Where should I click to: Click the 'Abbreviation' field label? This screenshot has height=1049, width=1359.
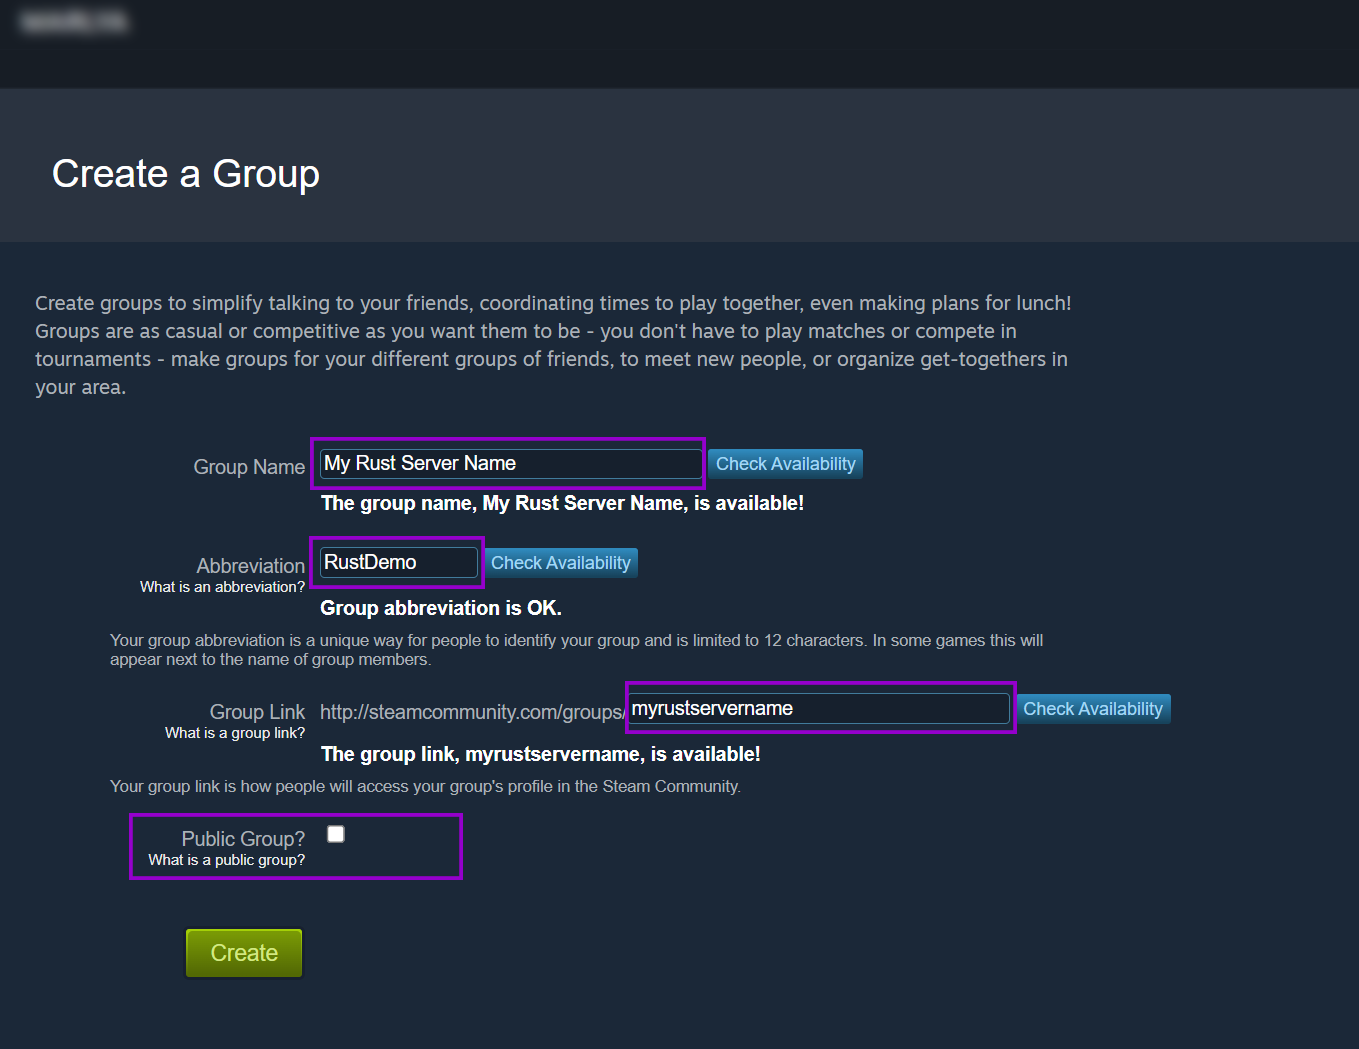[x=250, y=566]
